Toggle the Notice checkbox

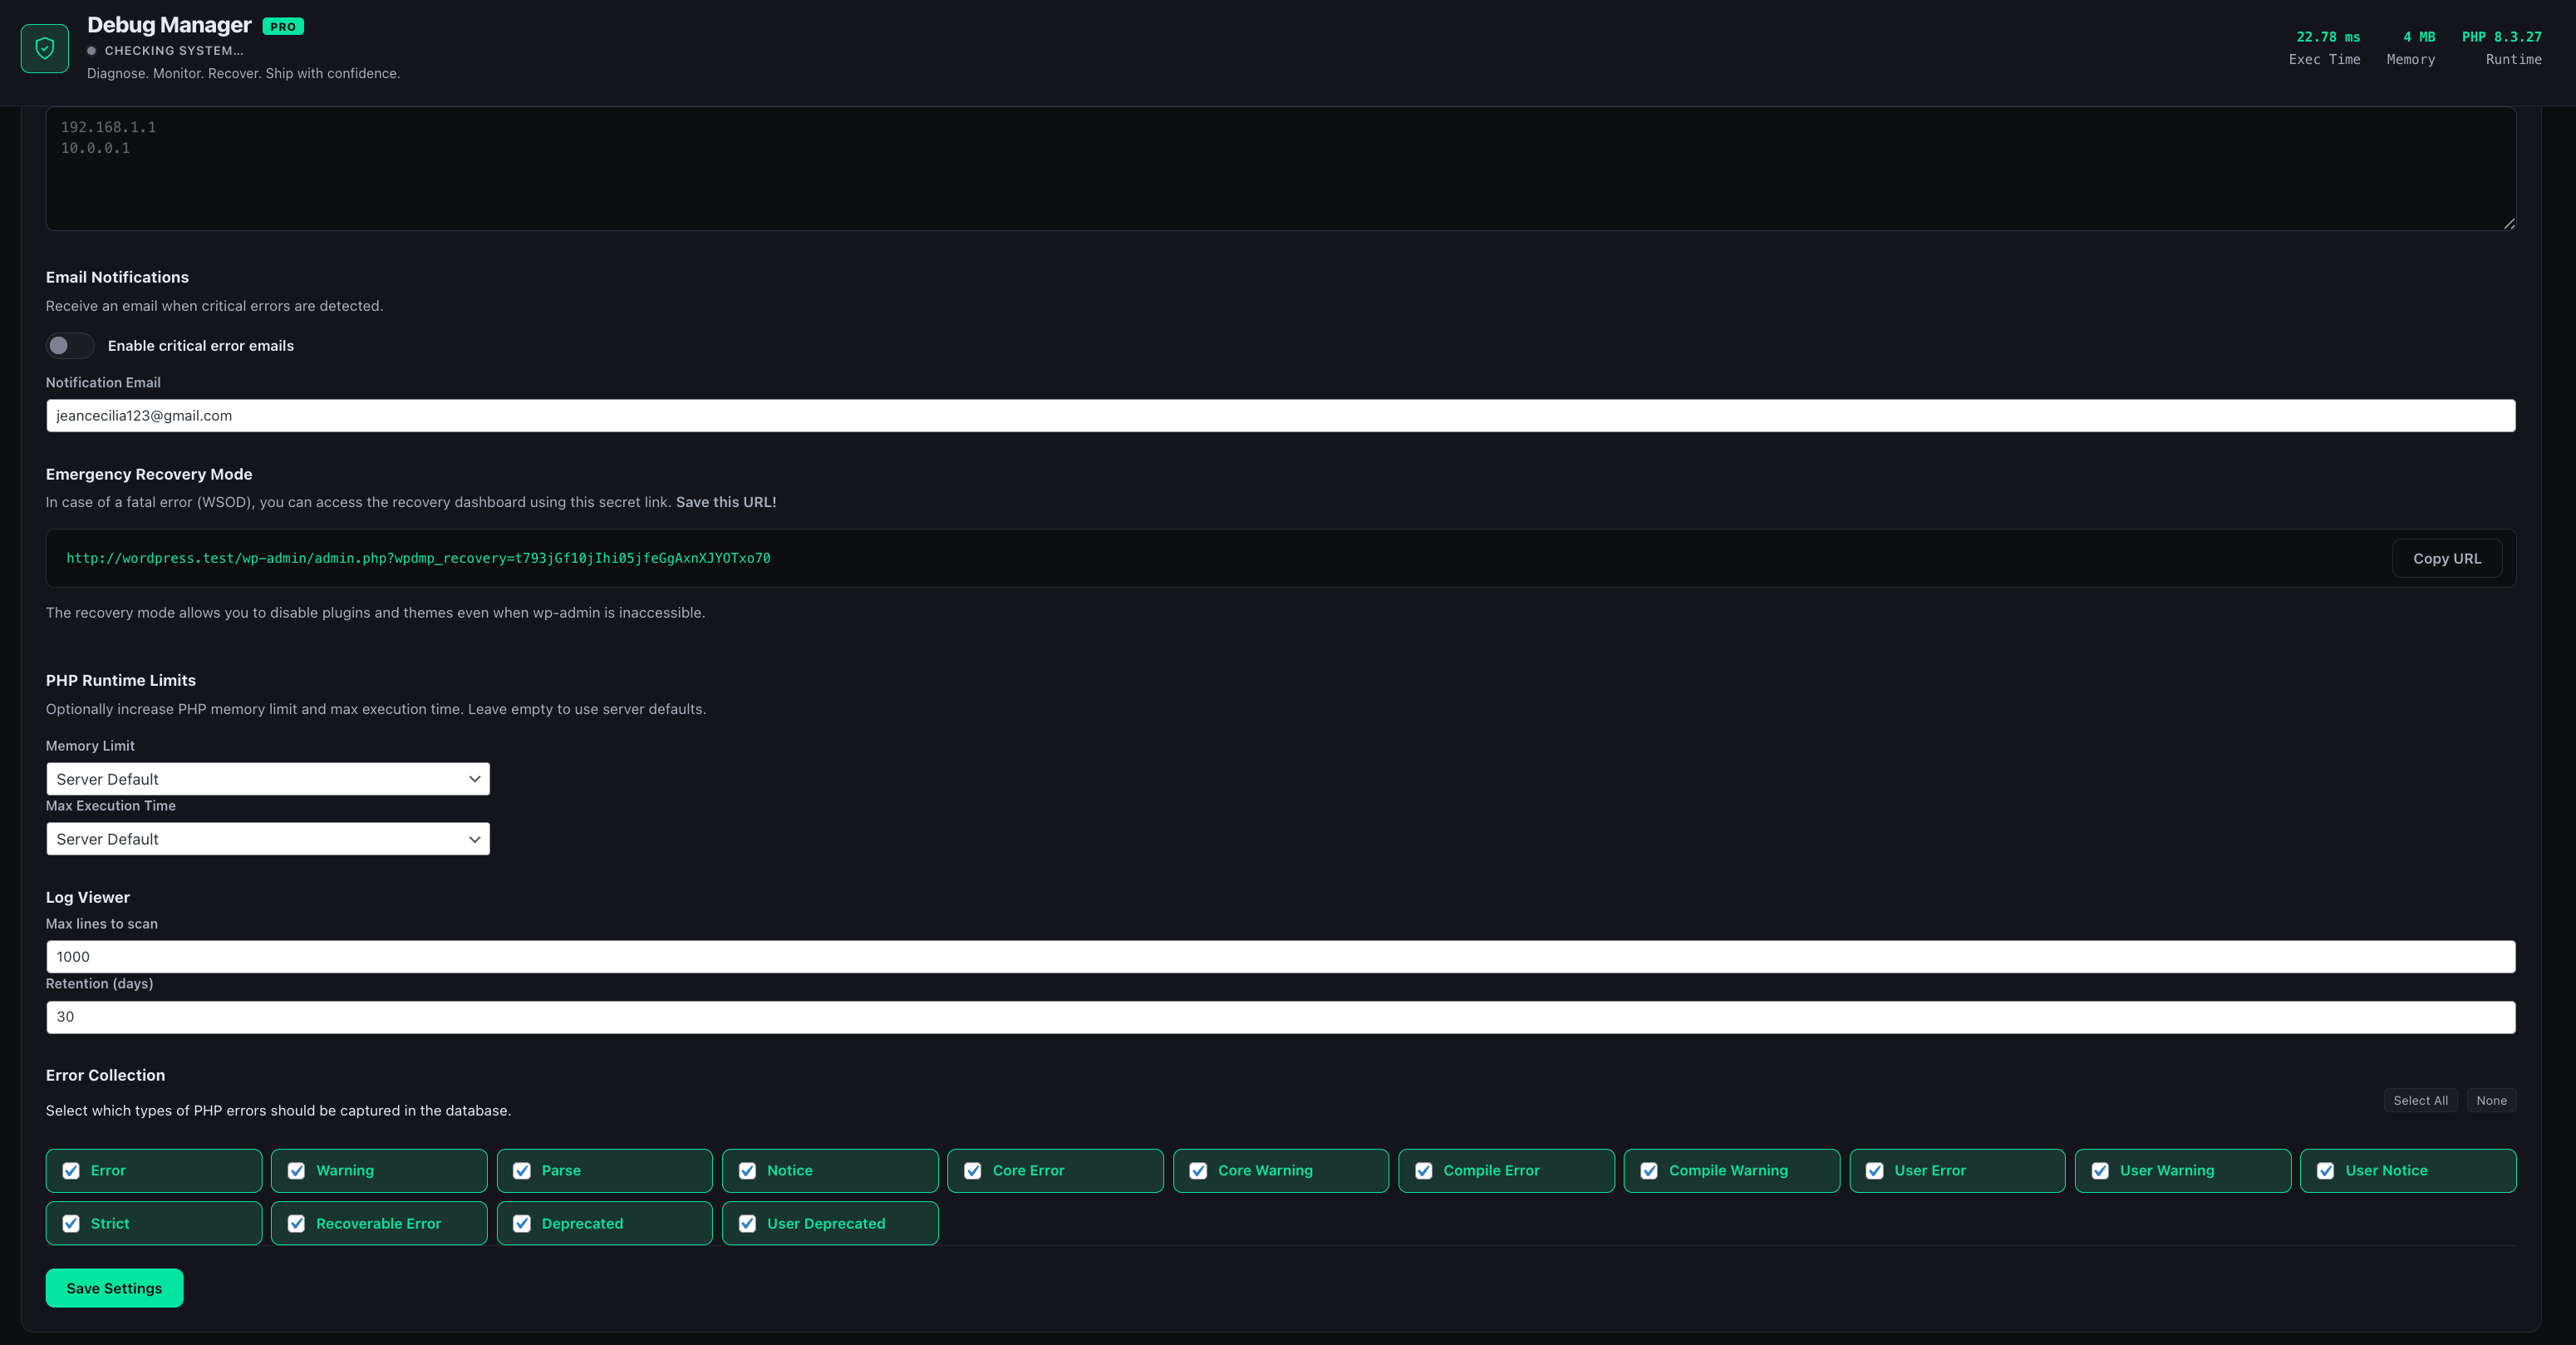(x=747, y=1171)
